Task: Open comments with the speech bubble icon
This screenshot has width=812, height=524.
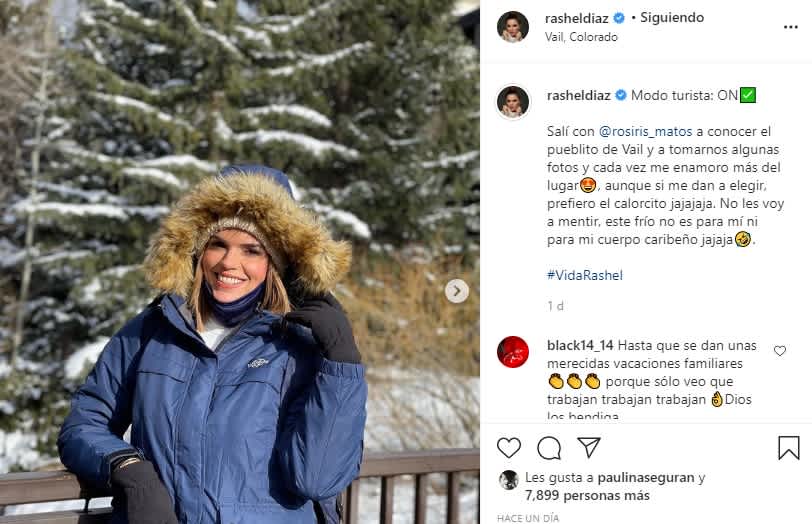Action: point(549,448)
